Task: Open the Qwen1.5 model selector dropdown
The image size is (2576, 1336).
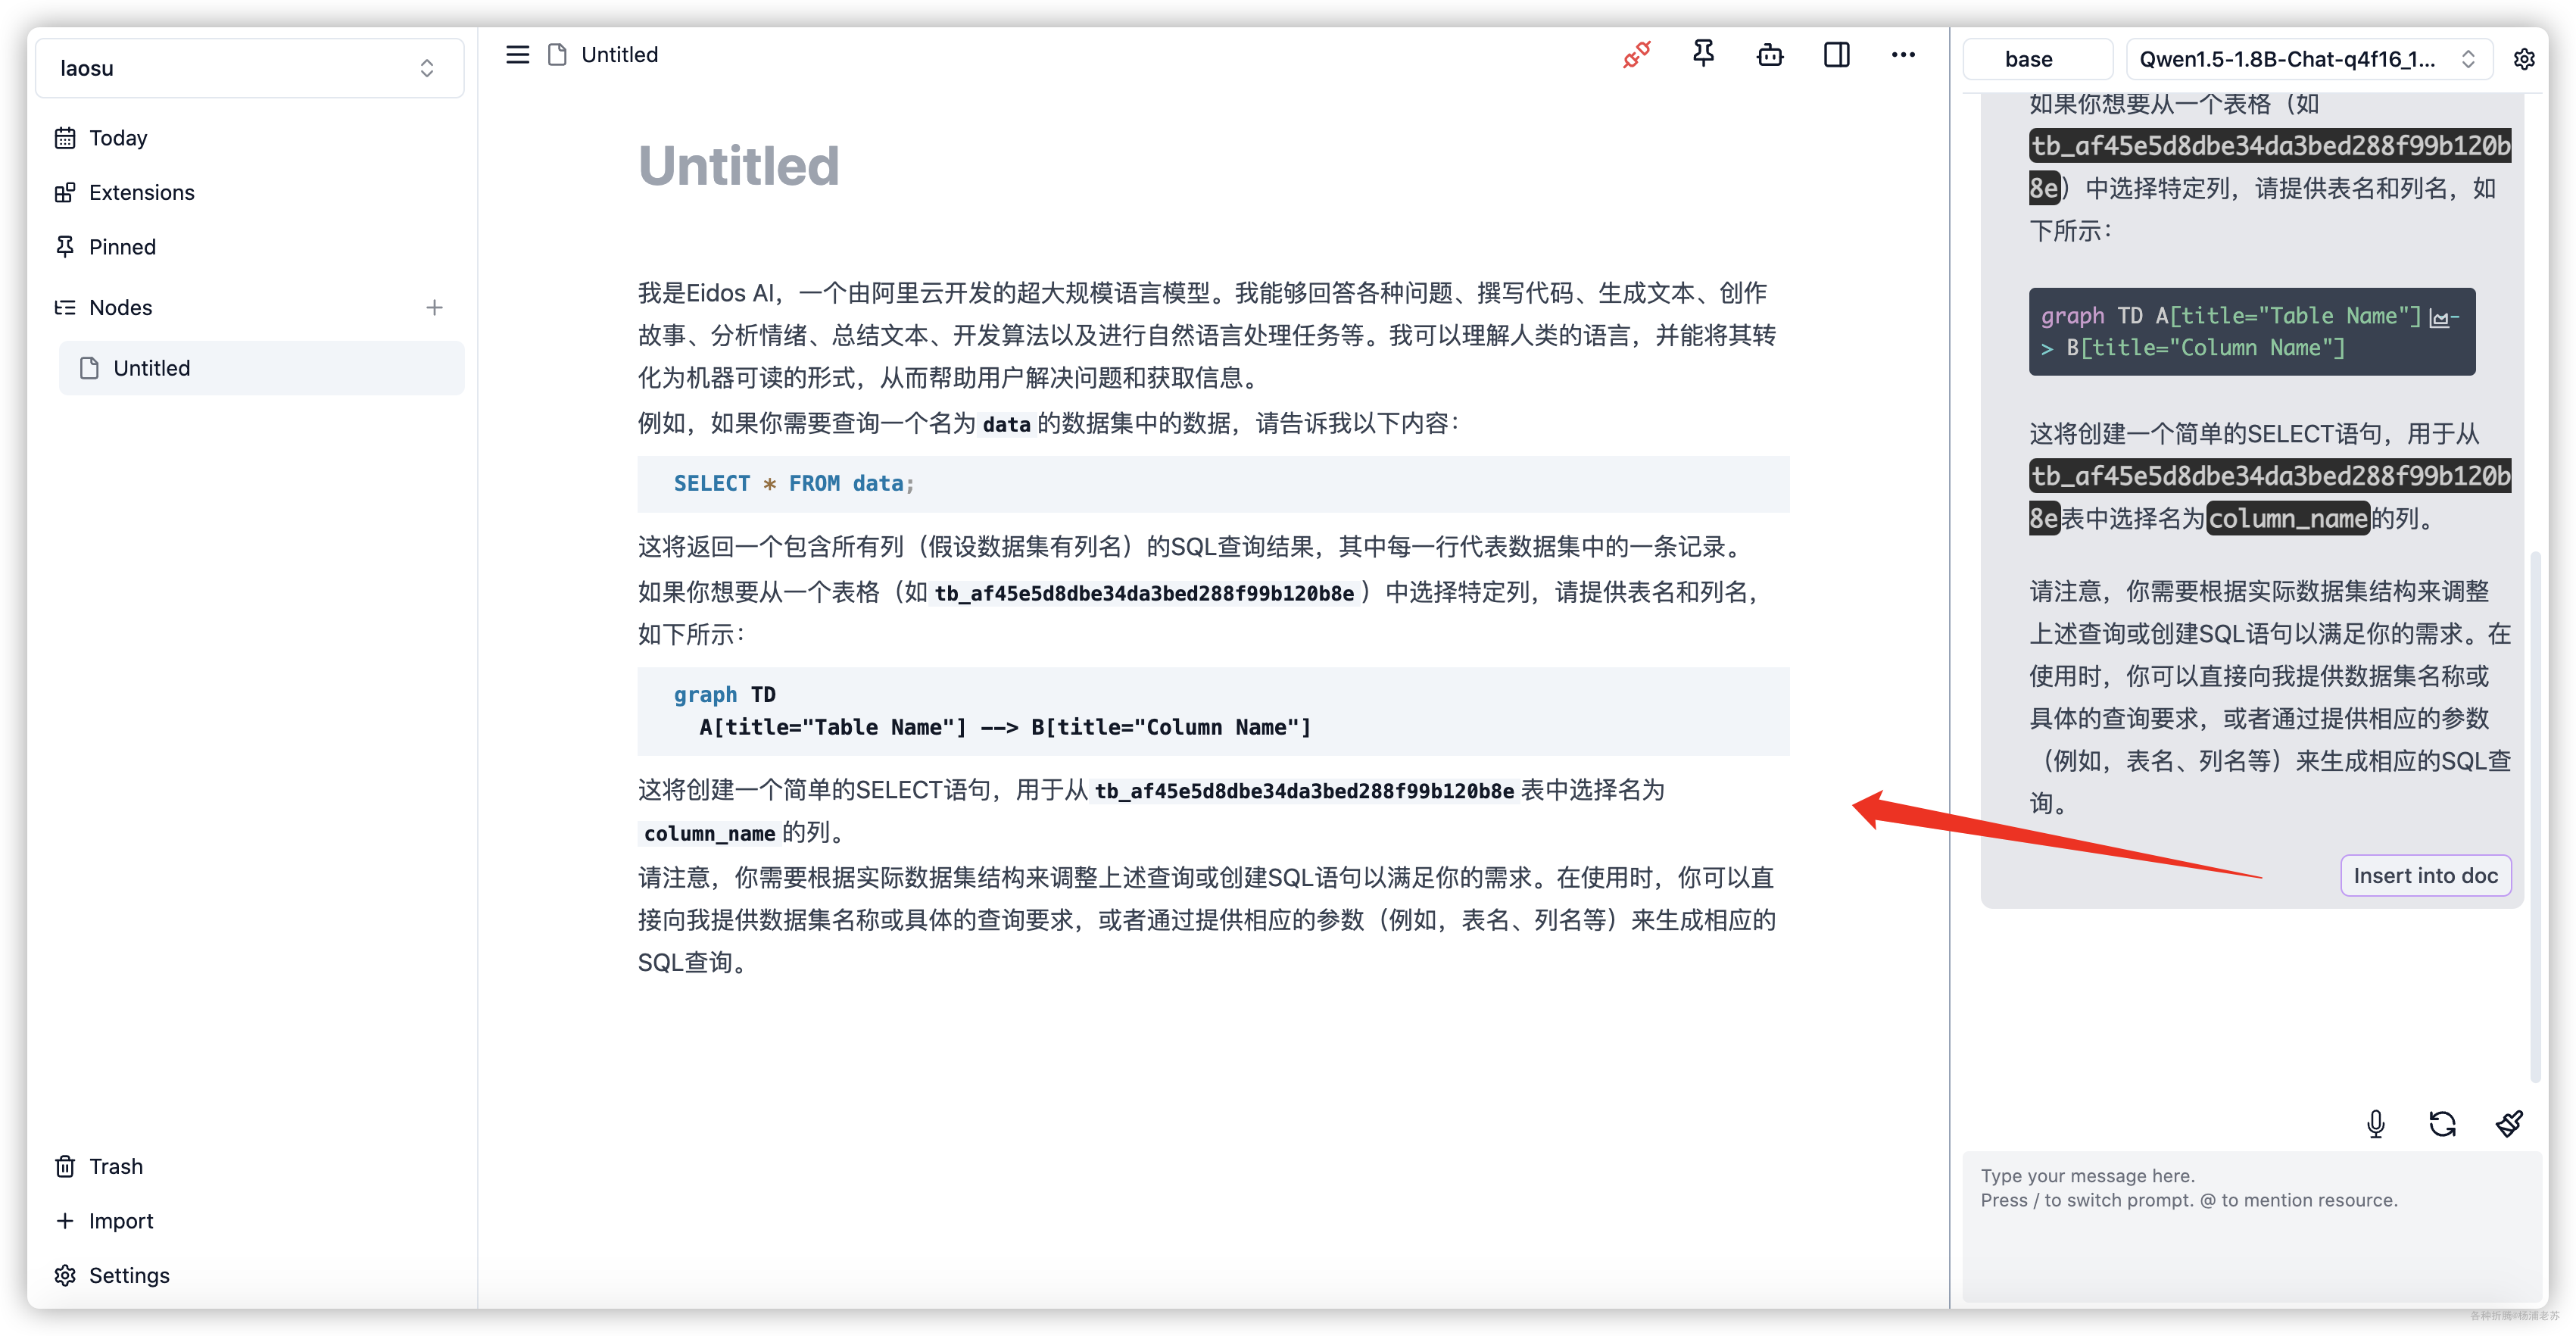Action: point(2307,59)
